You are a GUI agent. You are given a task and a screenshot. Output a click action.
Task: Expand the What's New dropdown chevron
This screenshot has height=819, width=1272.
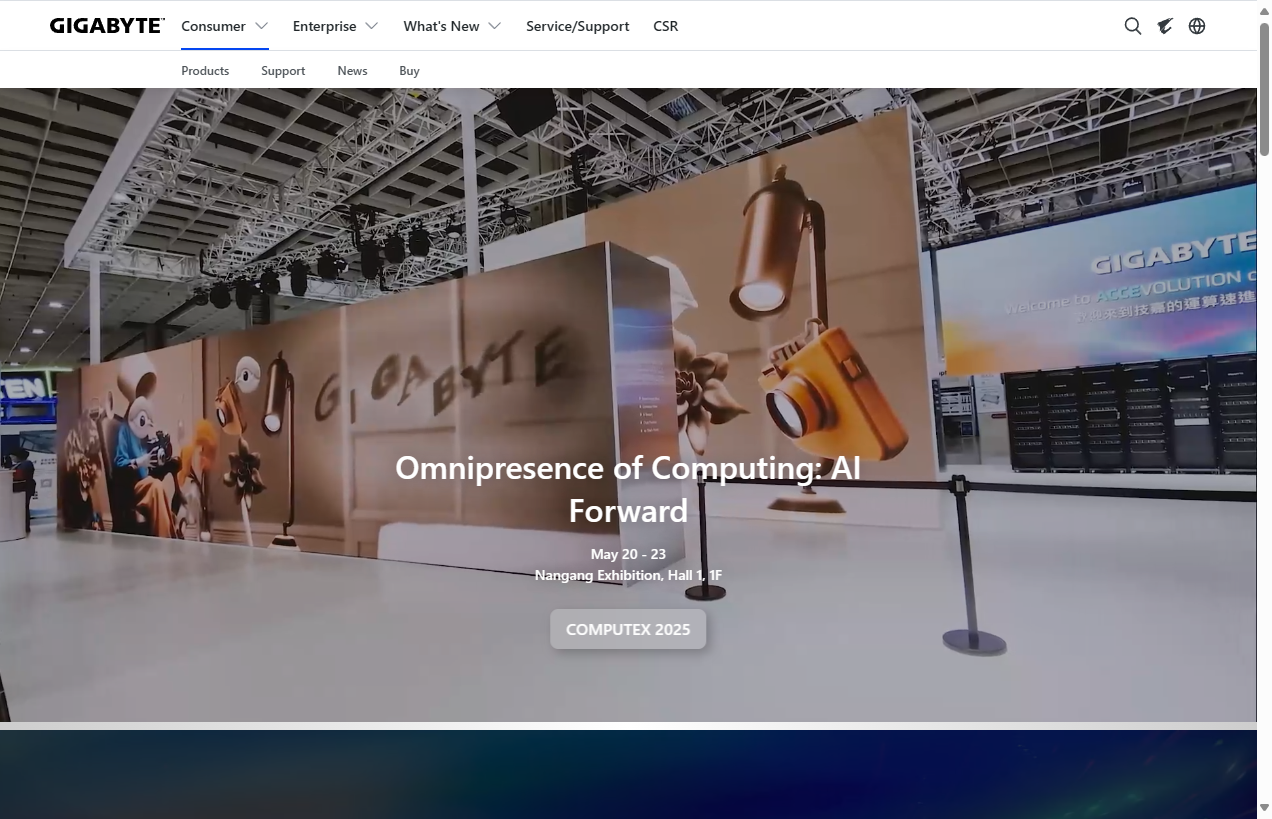coord(494,26)
